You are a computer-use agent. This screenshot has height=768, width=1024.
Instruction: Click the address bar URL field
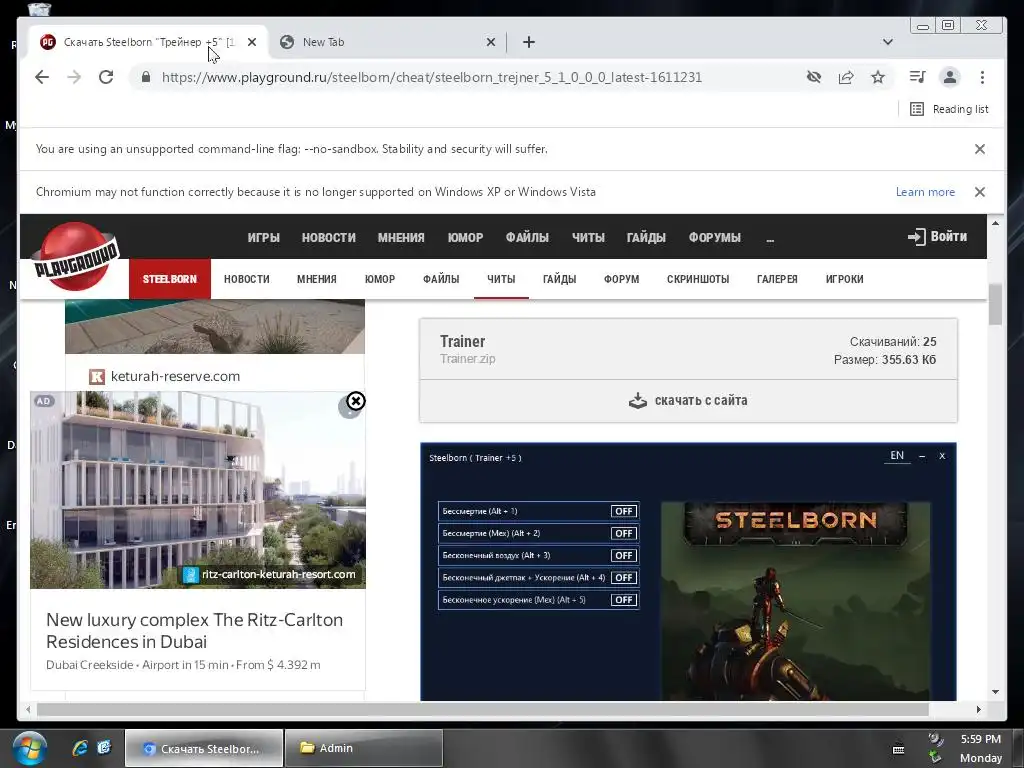(x=432, y=77)
